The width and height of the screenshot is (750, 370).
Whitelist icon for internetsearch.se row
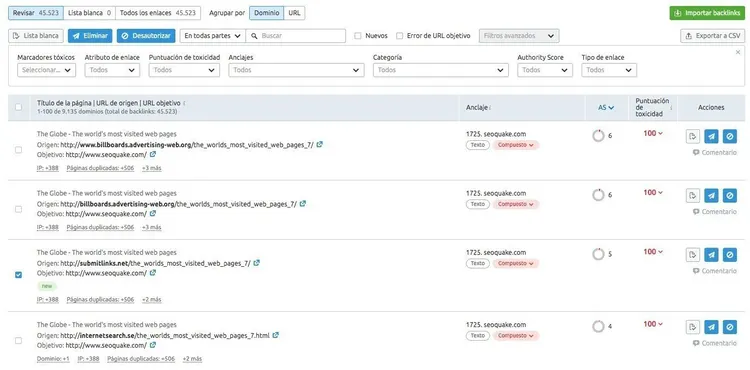(693, 327)
